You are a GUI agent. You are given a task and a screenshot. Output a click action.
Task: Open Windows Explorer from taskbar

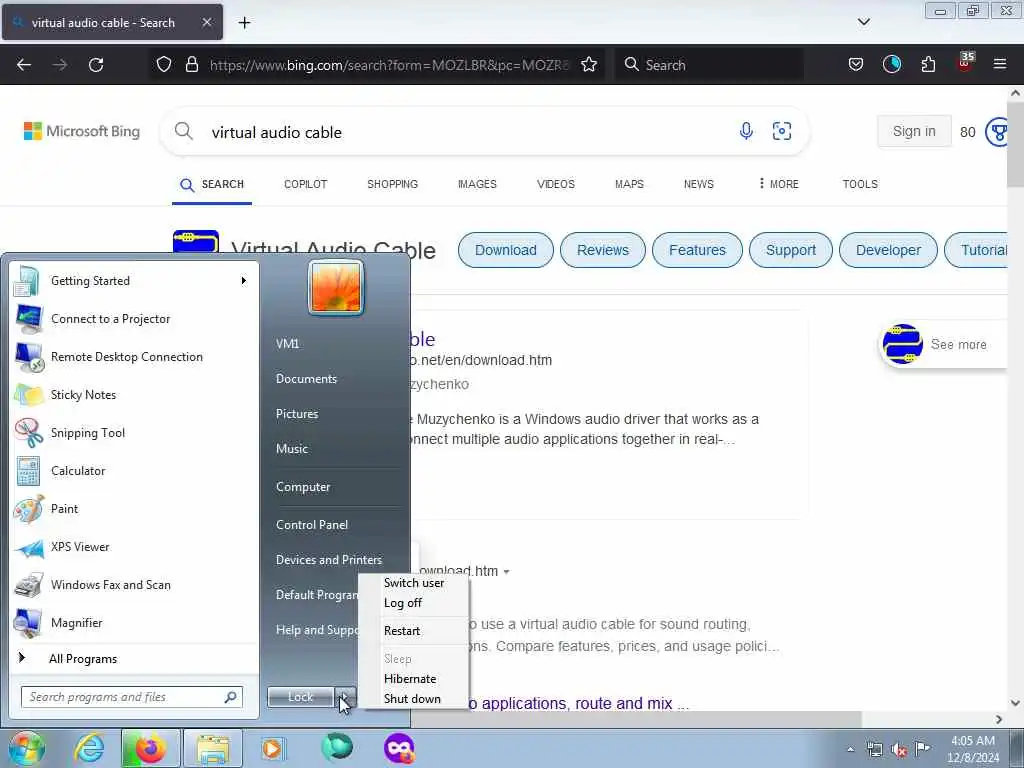pos(212,748)
